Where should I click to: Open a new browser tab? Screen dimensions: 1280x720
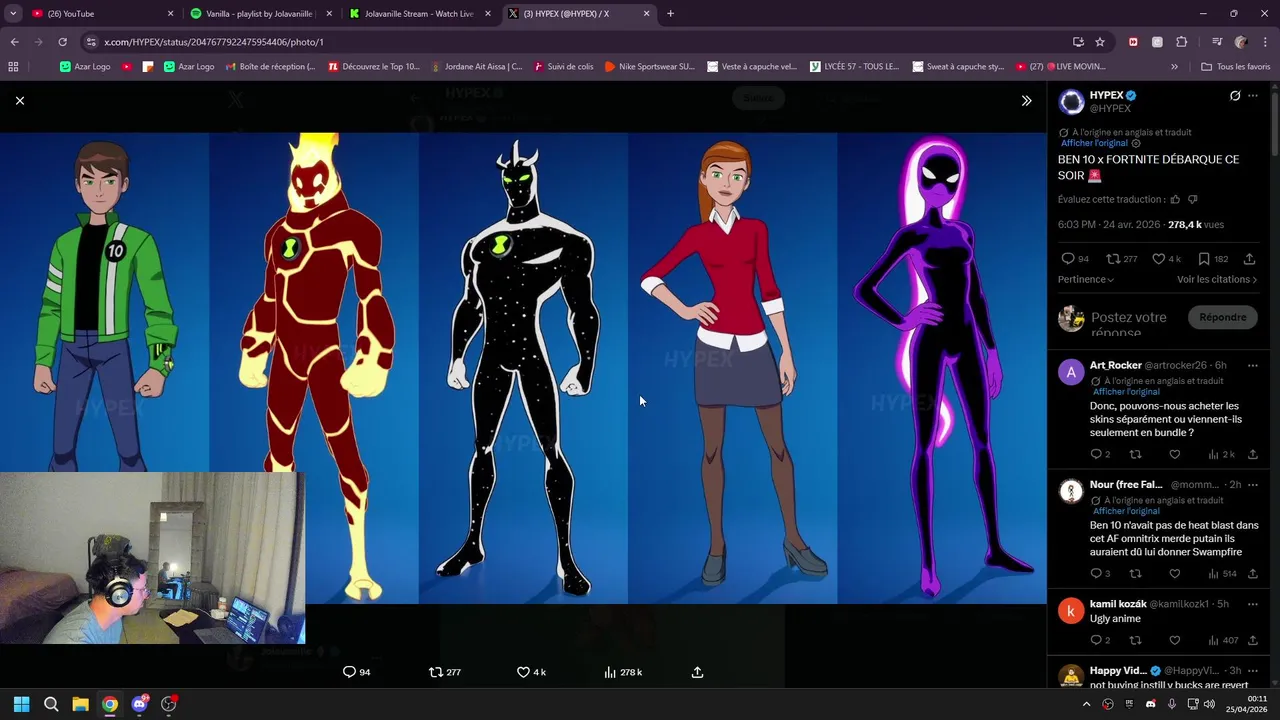coord(670,14)
